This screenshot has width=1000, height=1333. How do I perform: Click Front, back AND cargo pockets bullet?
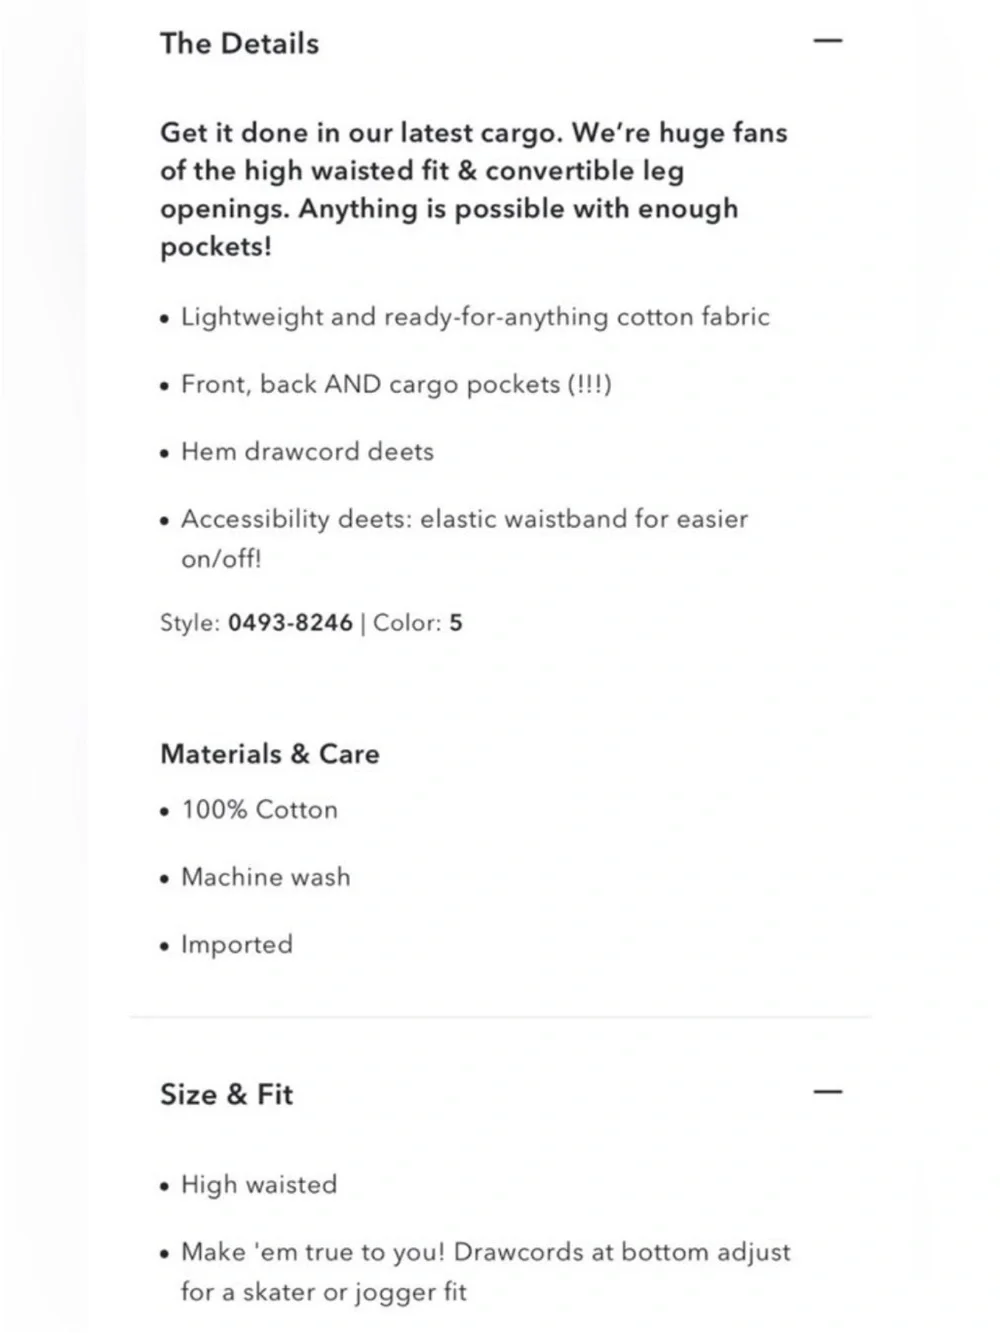(x=386, y=384)
